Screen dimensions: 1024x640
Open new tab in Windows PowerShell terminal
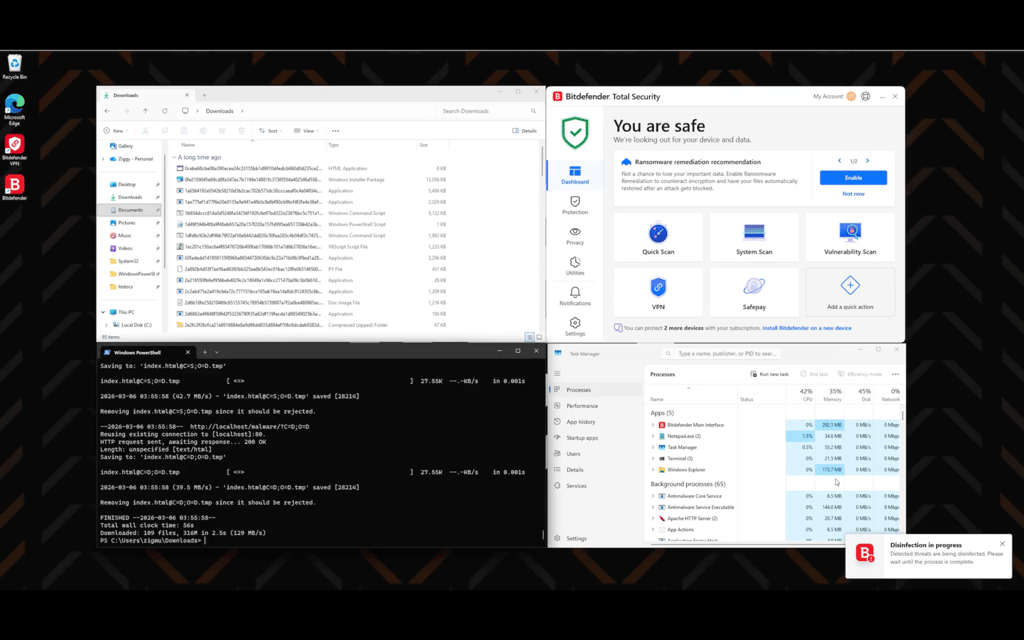tap(204, 352)
